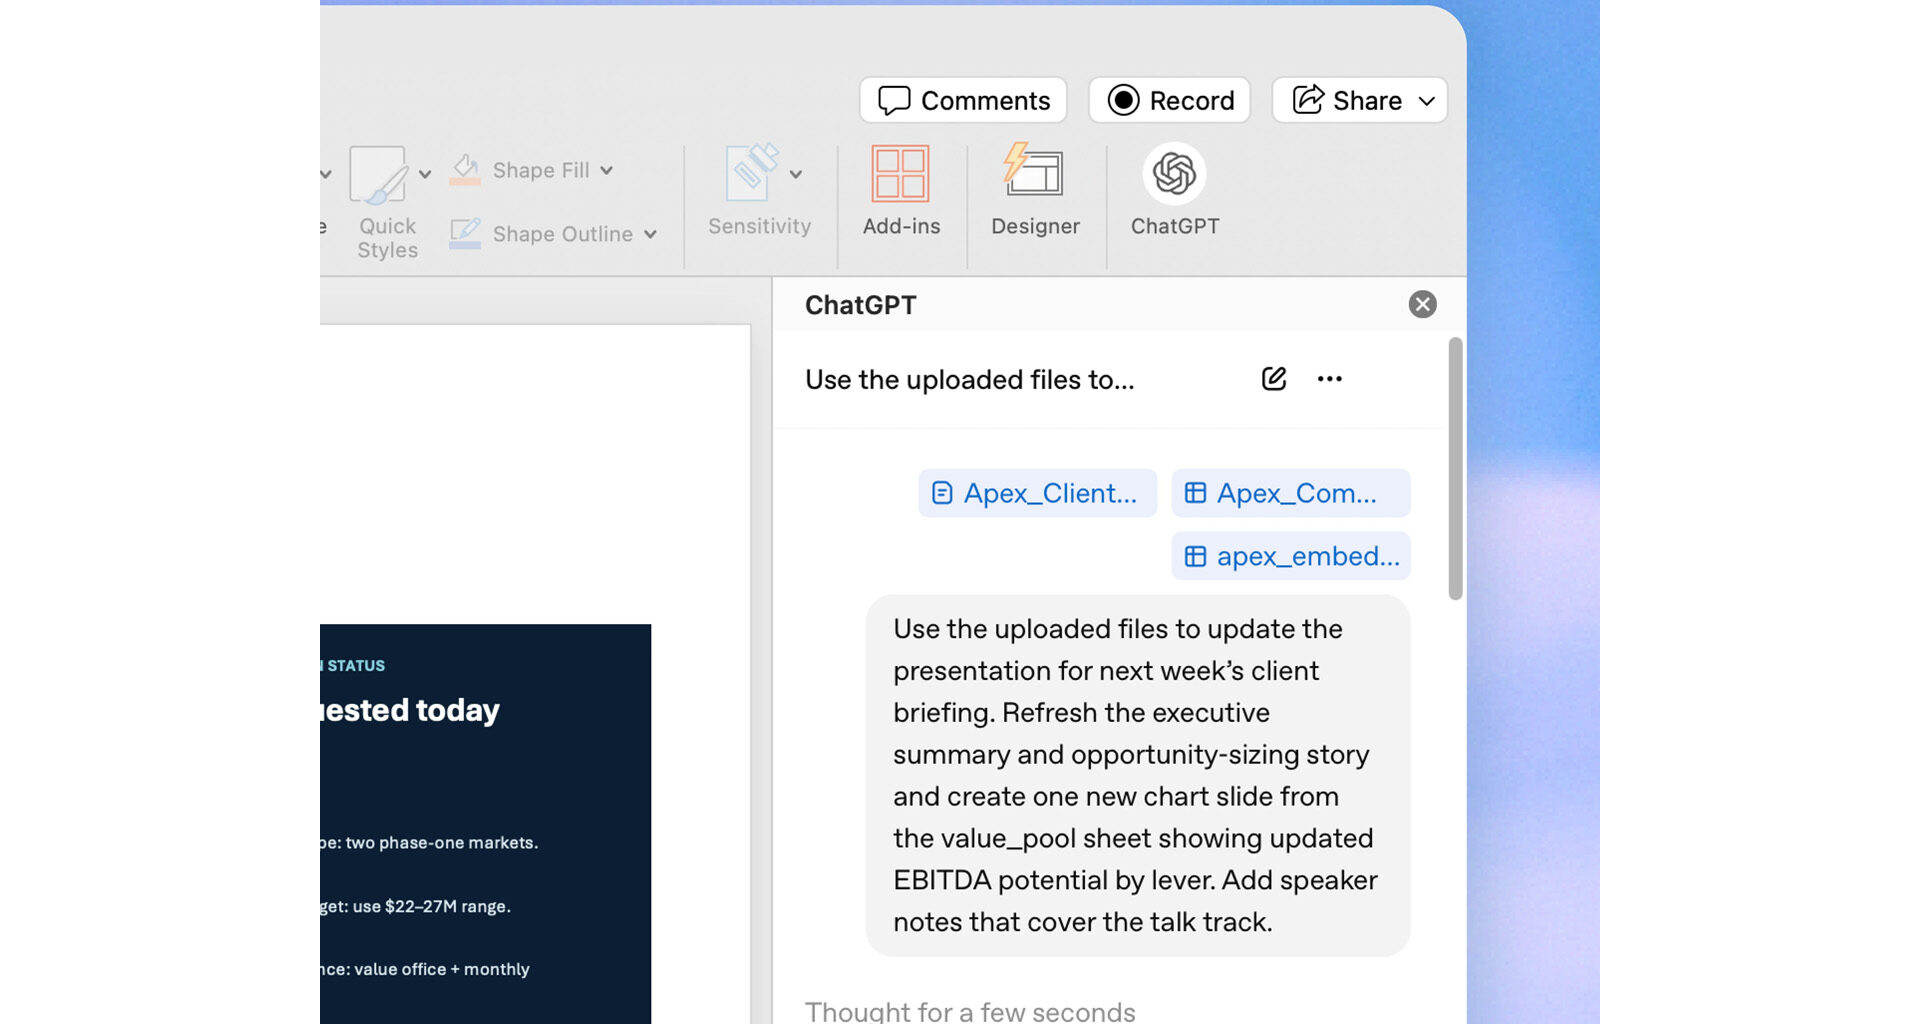Expand the Share dropdown chevron
1920x1024 pixels.
pyautogui.click(x=1427, y=101)
